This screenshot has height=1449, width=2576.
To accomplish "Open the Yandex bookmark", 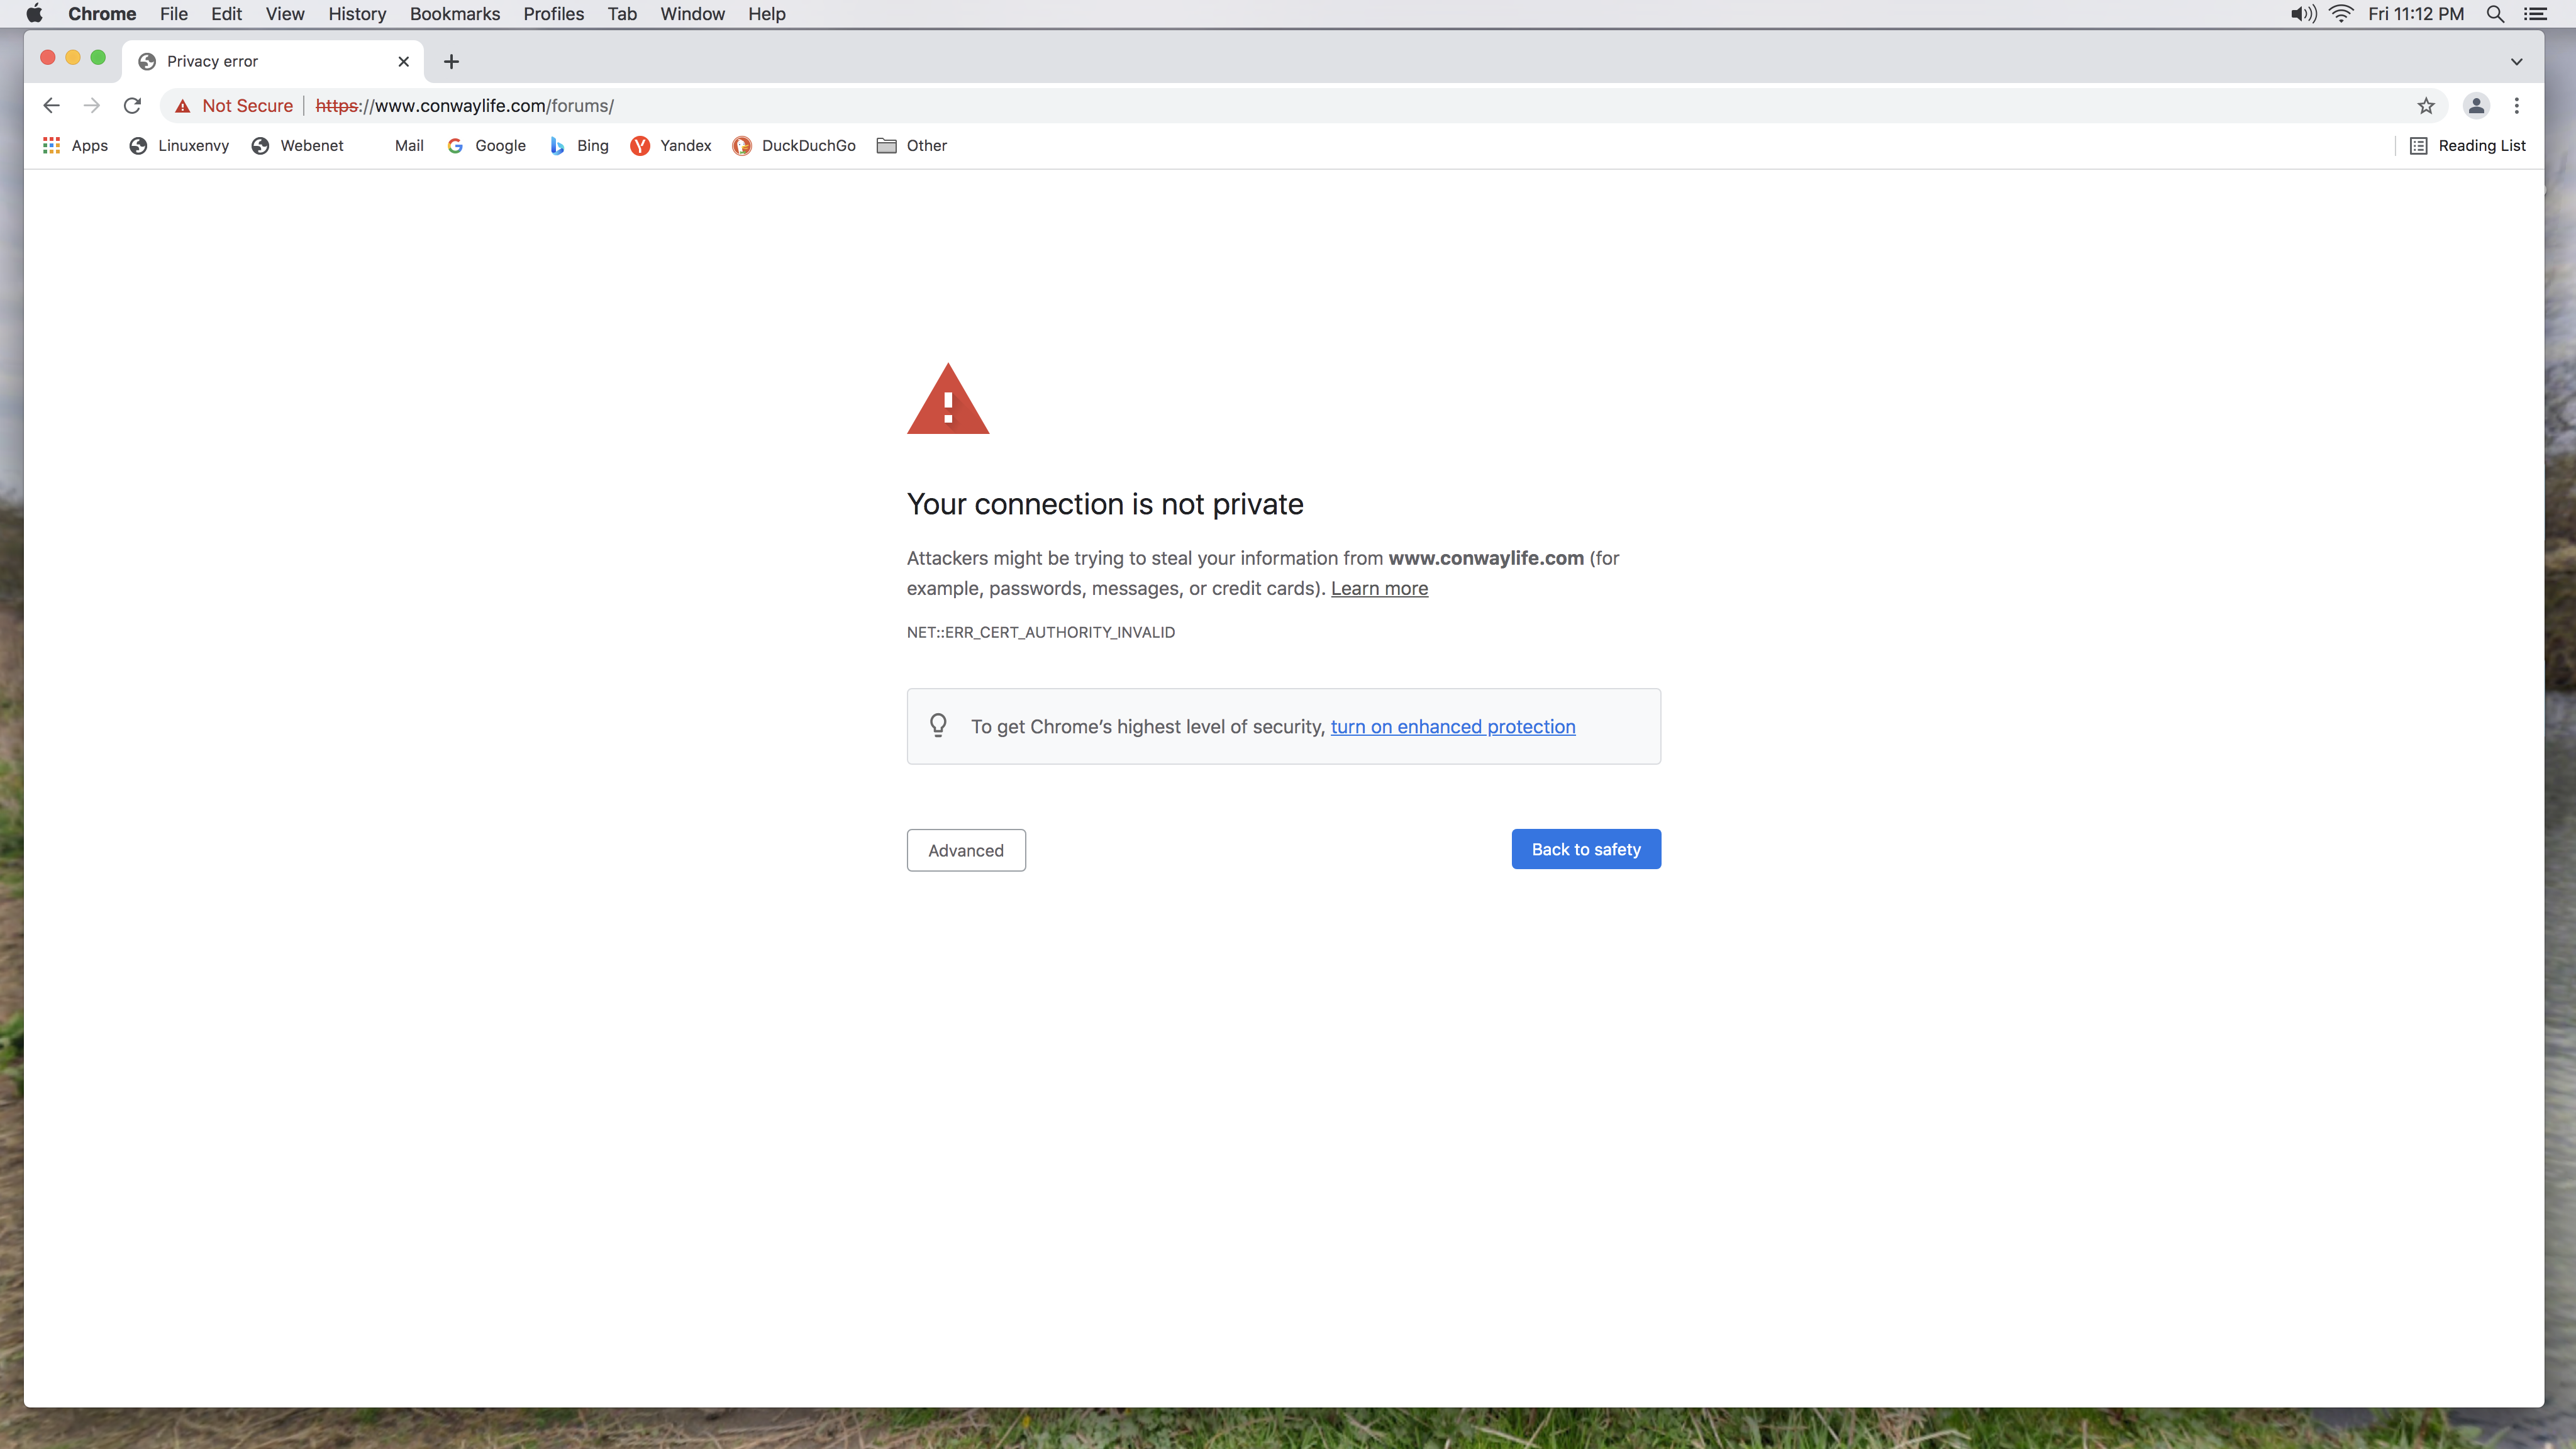I will (671, 146).
